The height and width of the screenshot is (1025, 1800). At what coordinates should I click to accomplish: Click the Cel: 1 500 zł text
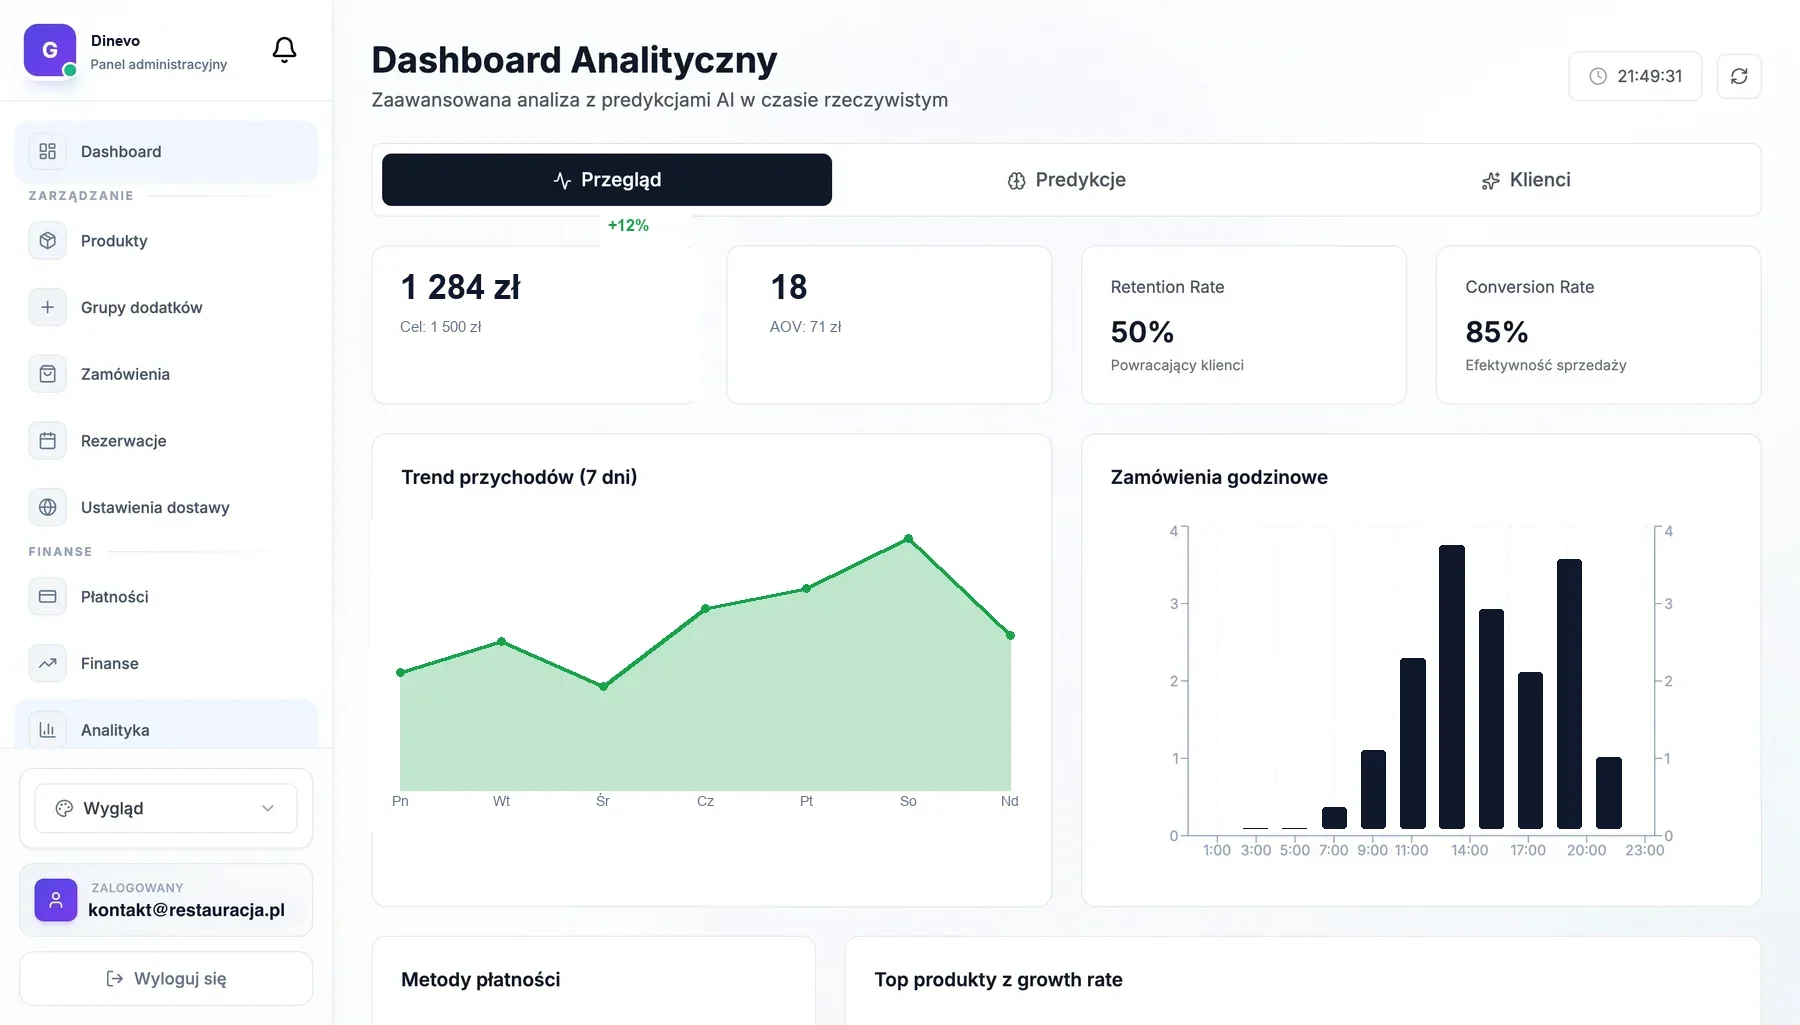pyautogui.click(x=440, y=327)
